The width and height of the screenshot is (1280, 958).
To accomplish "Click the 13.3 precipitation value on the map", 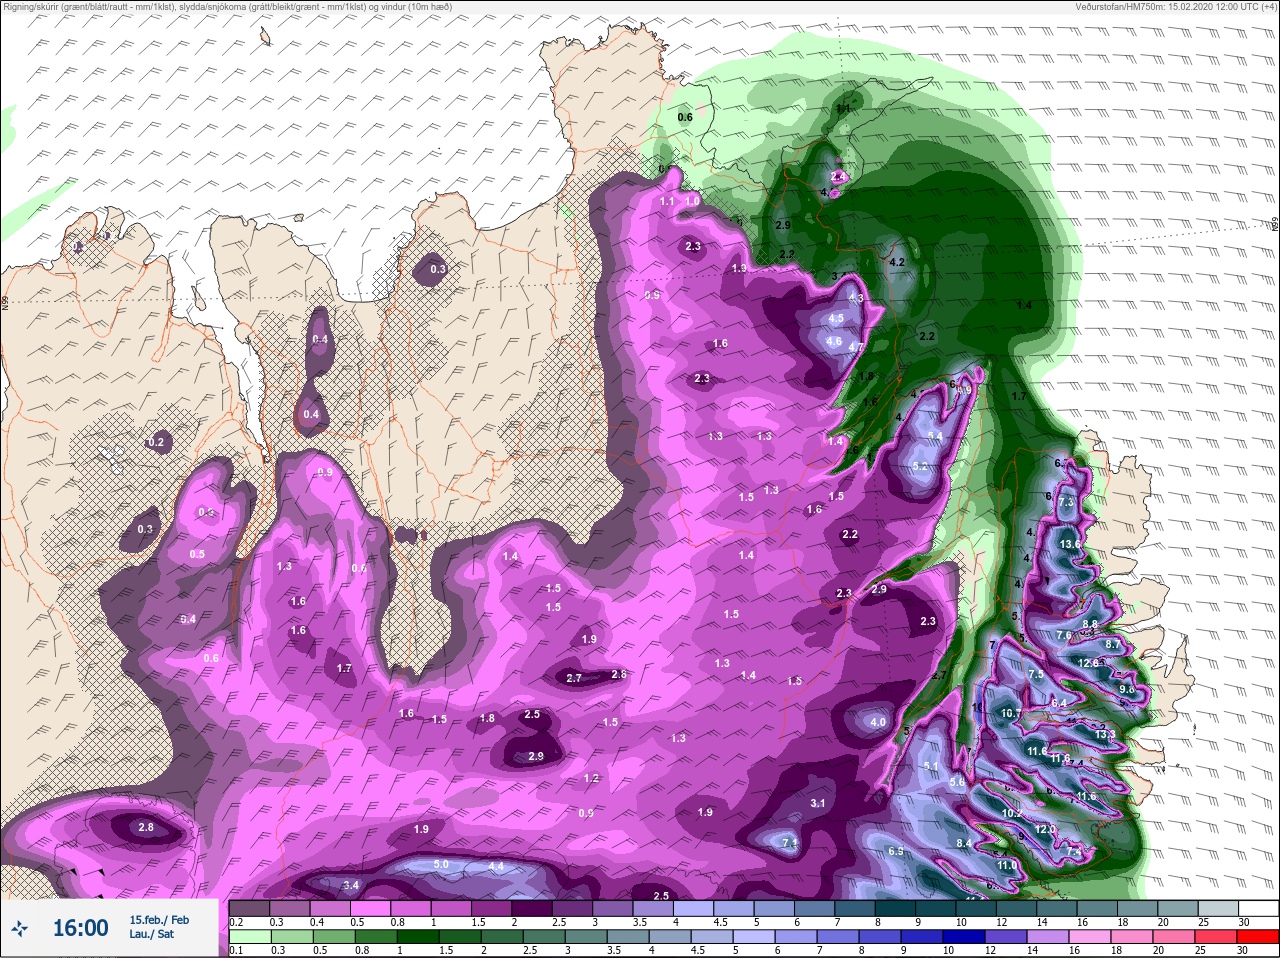I will point(1105,734).
